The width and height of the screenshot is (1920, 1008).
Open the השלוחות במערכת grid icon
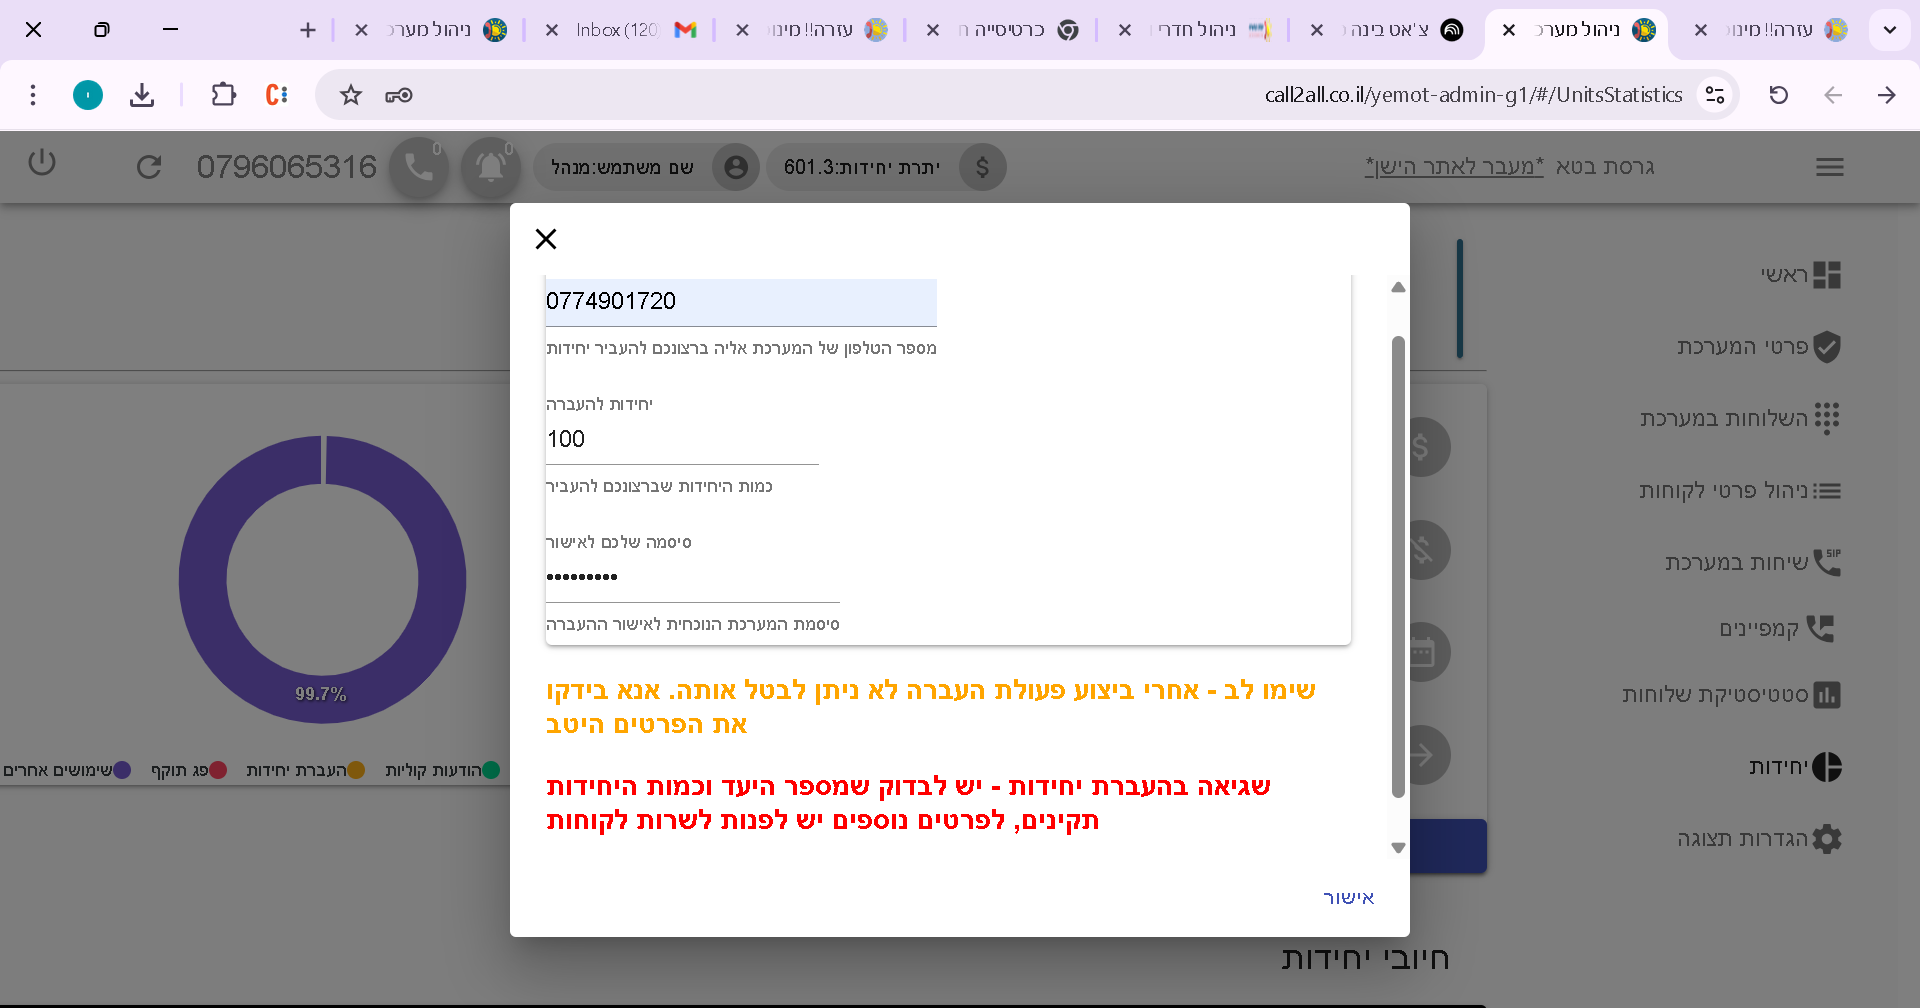(1828, 418)
